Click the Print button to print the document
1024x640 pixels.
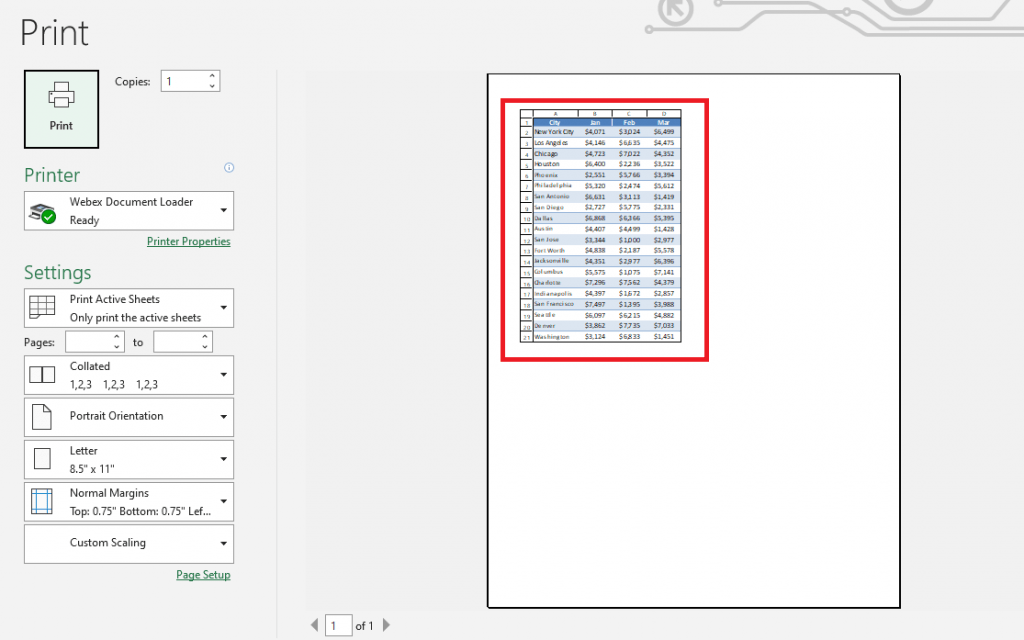(60, 108)
